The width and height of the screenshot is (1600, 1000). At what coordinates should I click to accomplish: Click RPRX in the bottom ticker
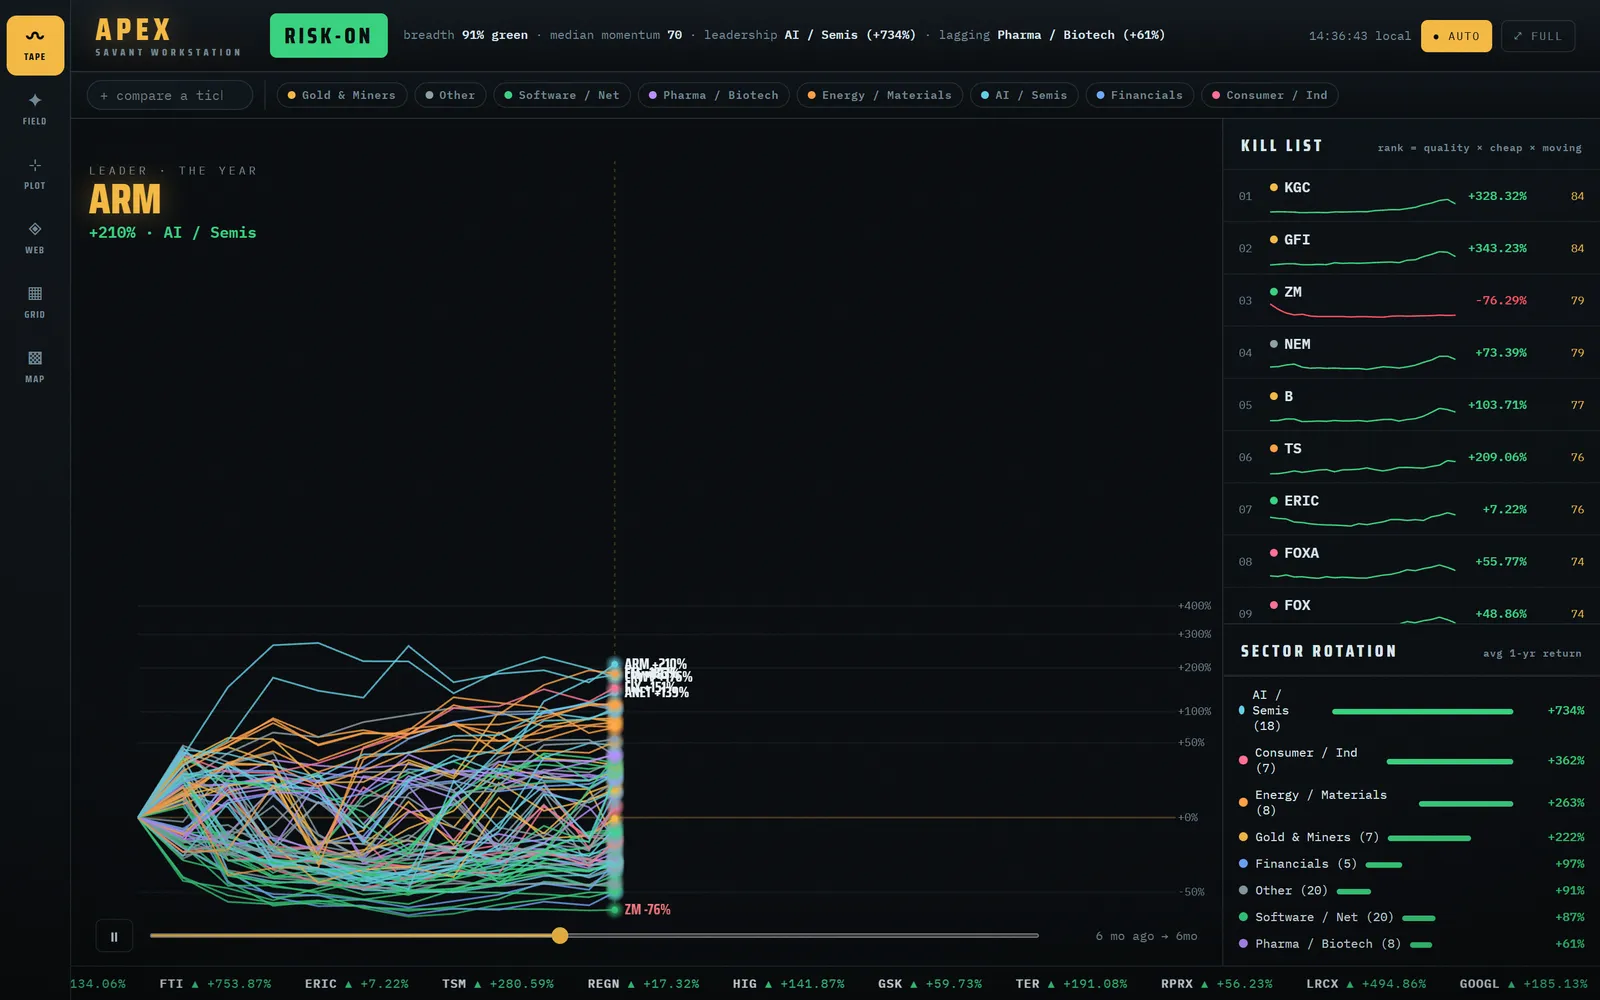pyautogui.click(x=1217, y=984)
